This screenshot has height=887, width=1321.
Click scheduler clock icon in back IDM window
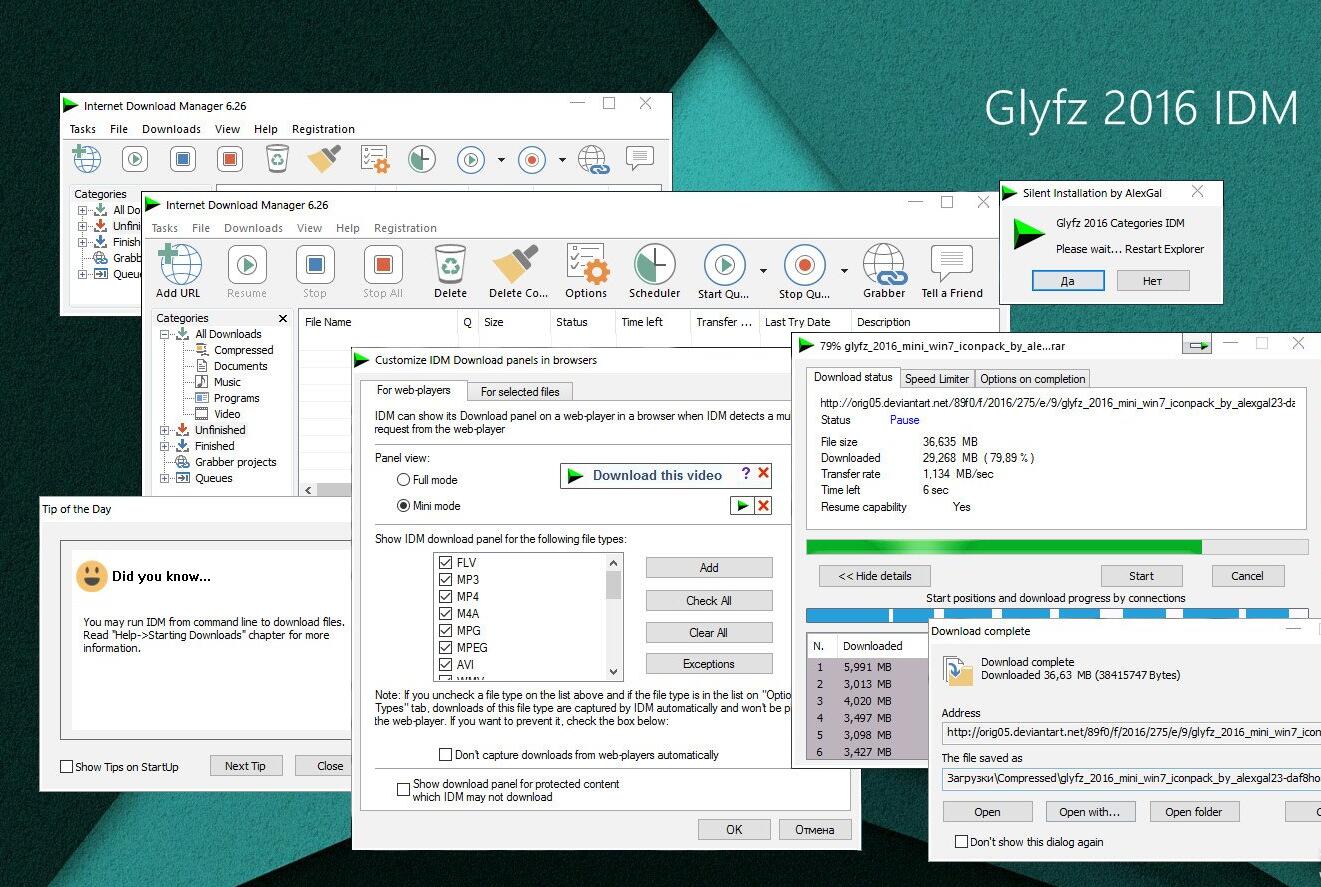[x=422, y=158]
